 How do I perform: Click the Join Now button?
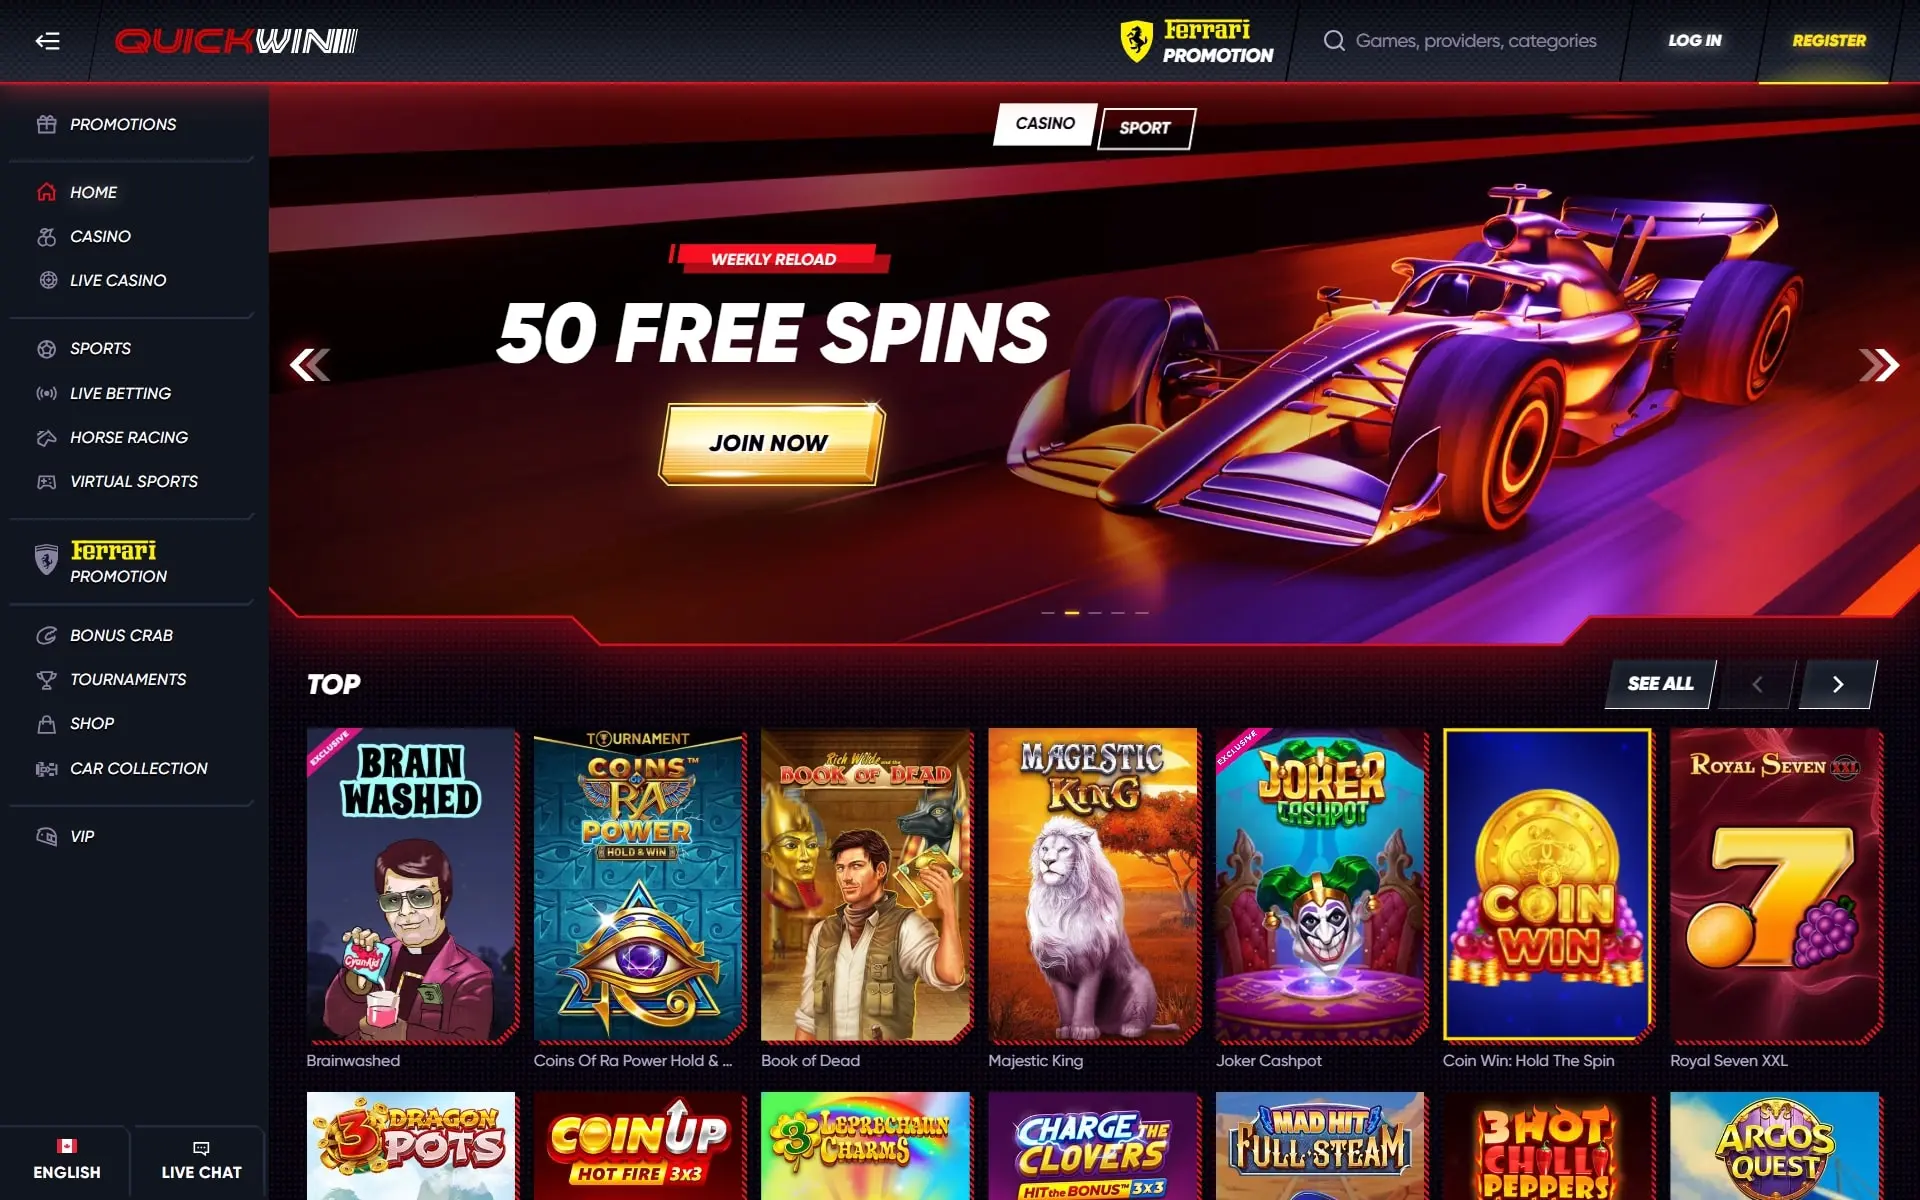770,444
